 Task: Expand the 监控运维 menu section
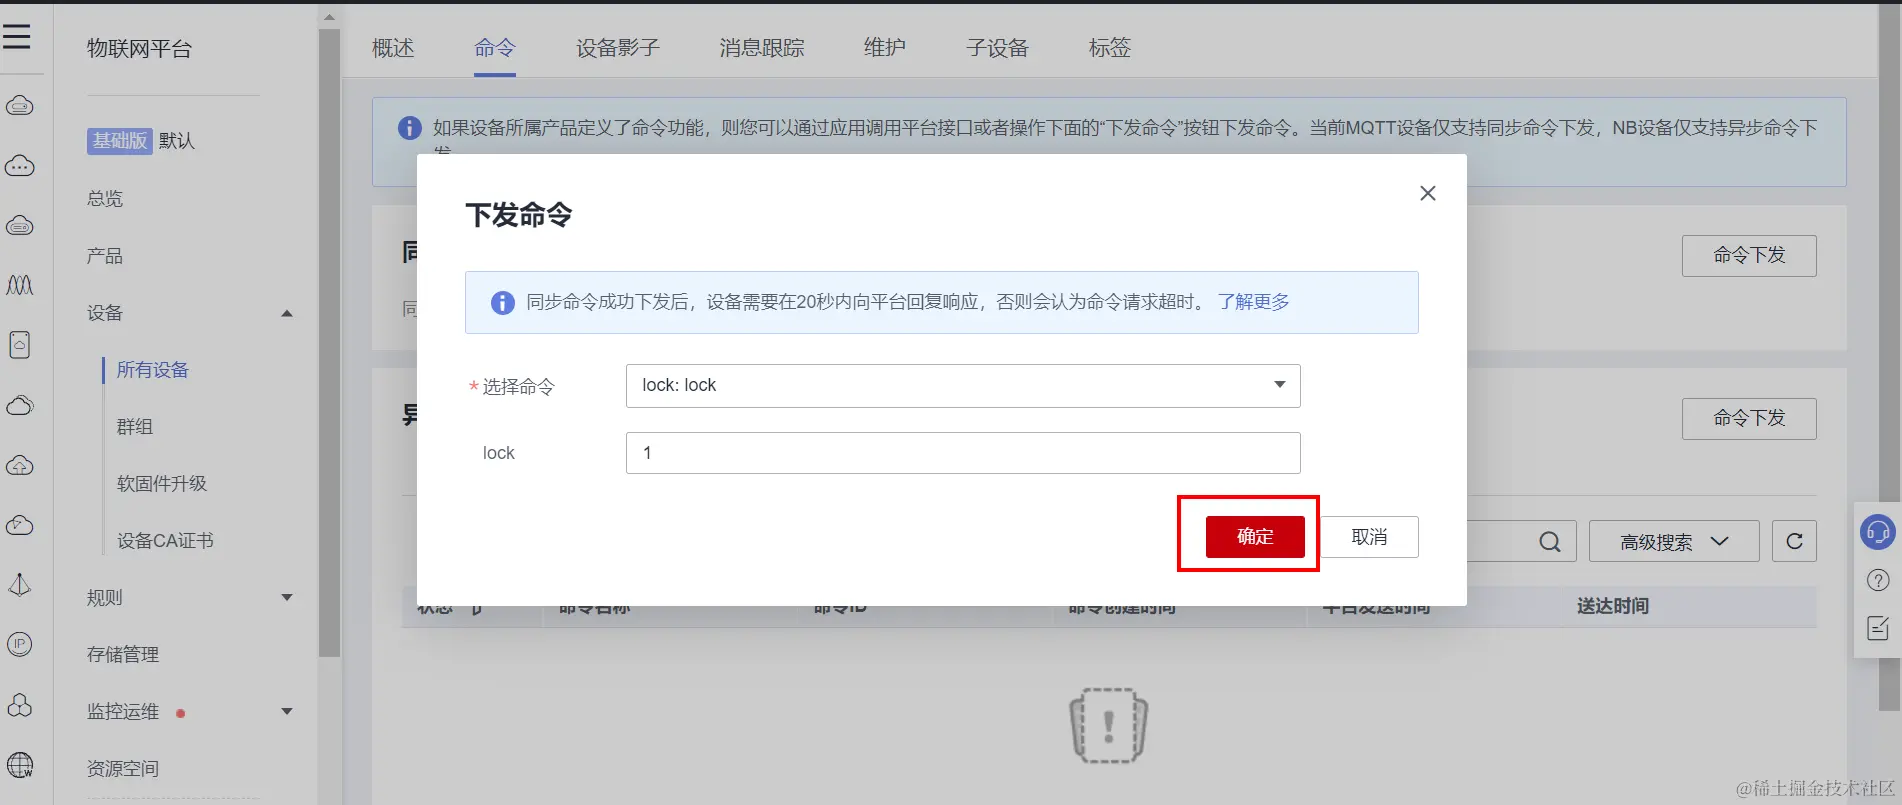click(x=287, y=711)
